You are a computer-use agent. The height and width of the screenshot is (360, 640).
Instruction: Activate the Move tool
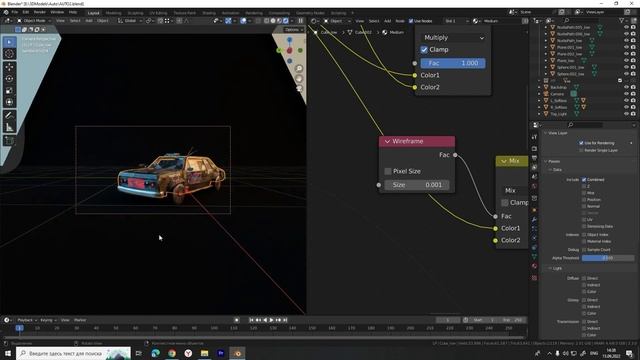click(9, 67)
